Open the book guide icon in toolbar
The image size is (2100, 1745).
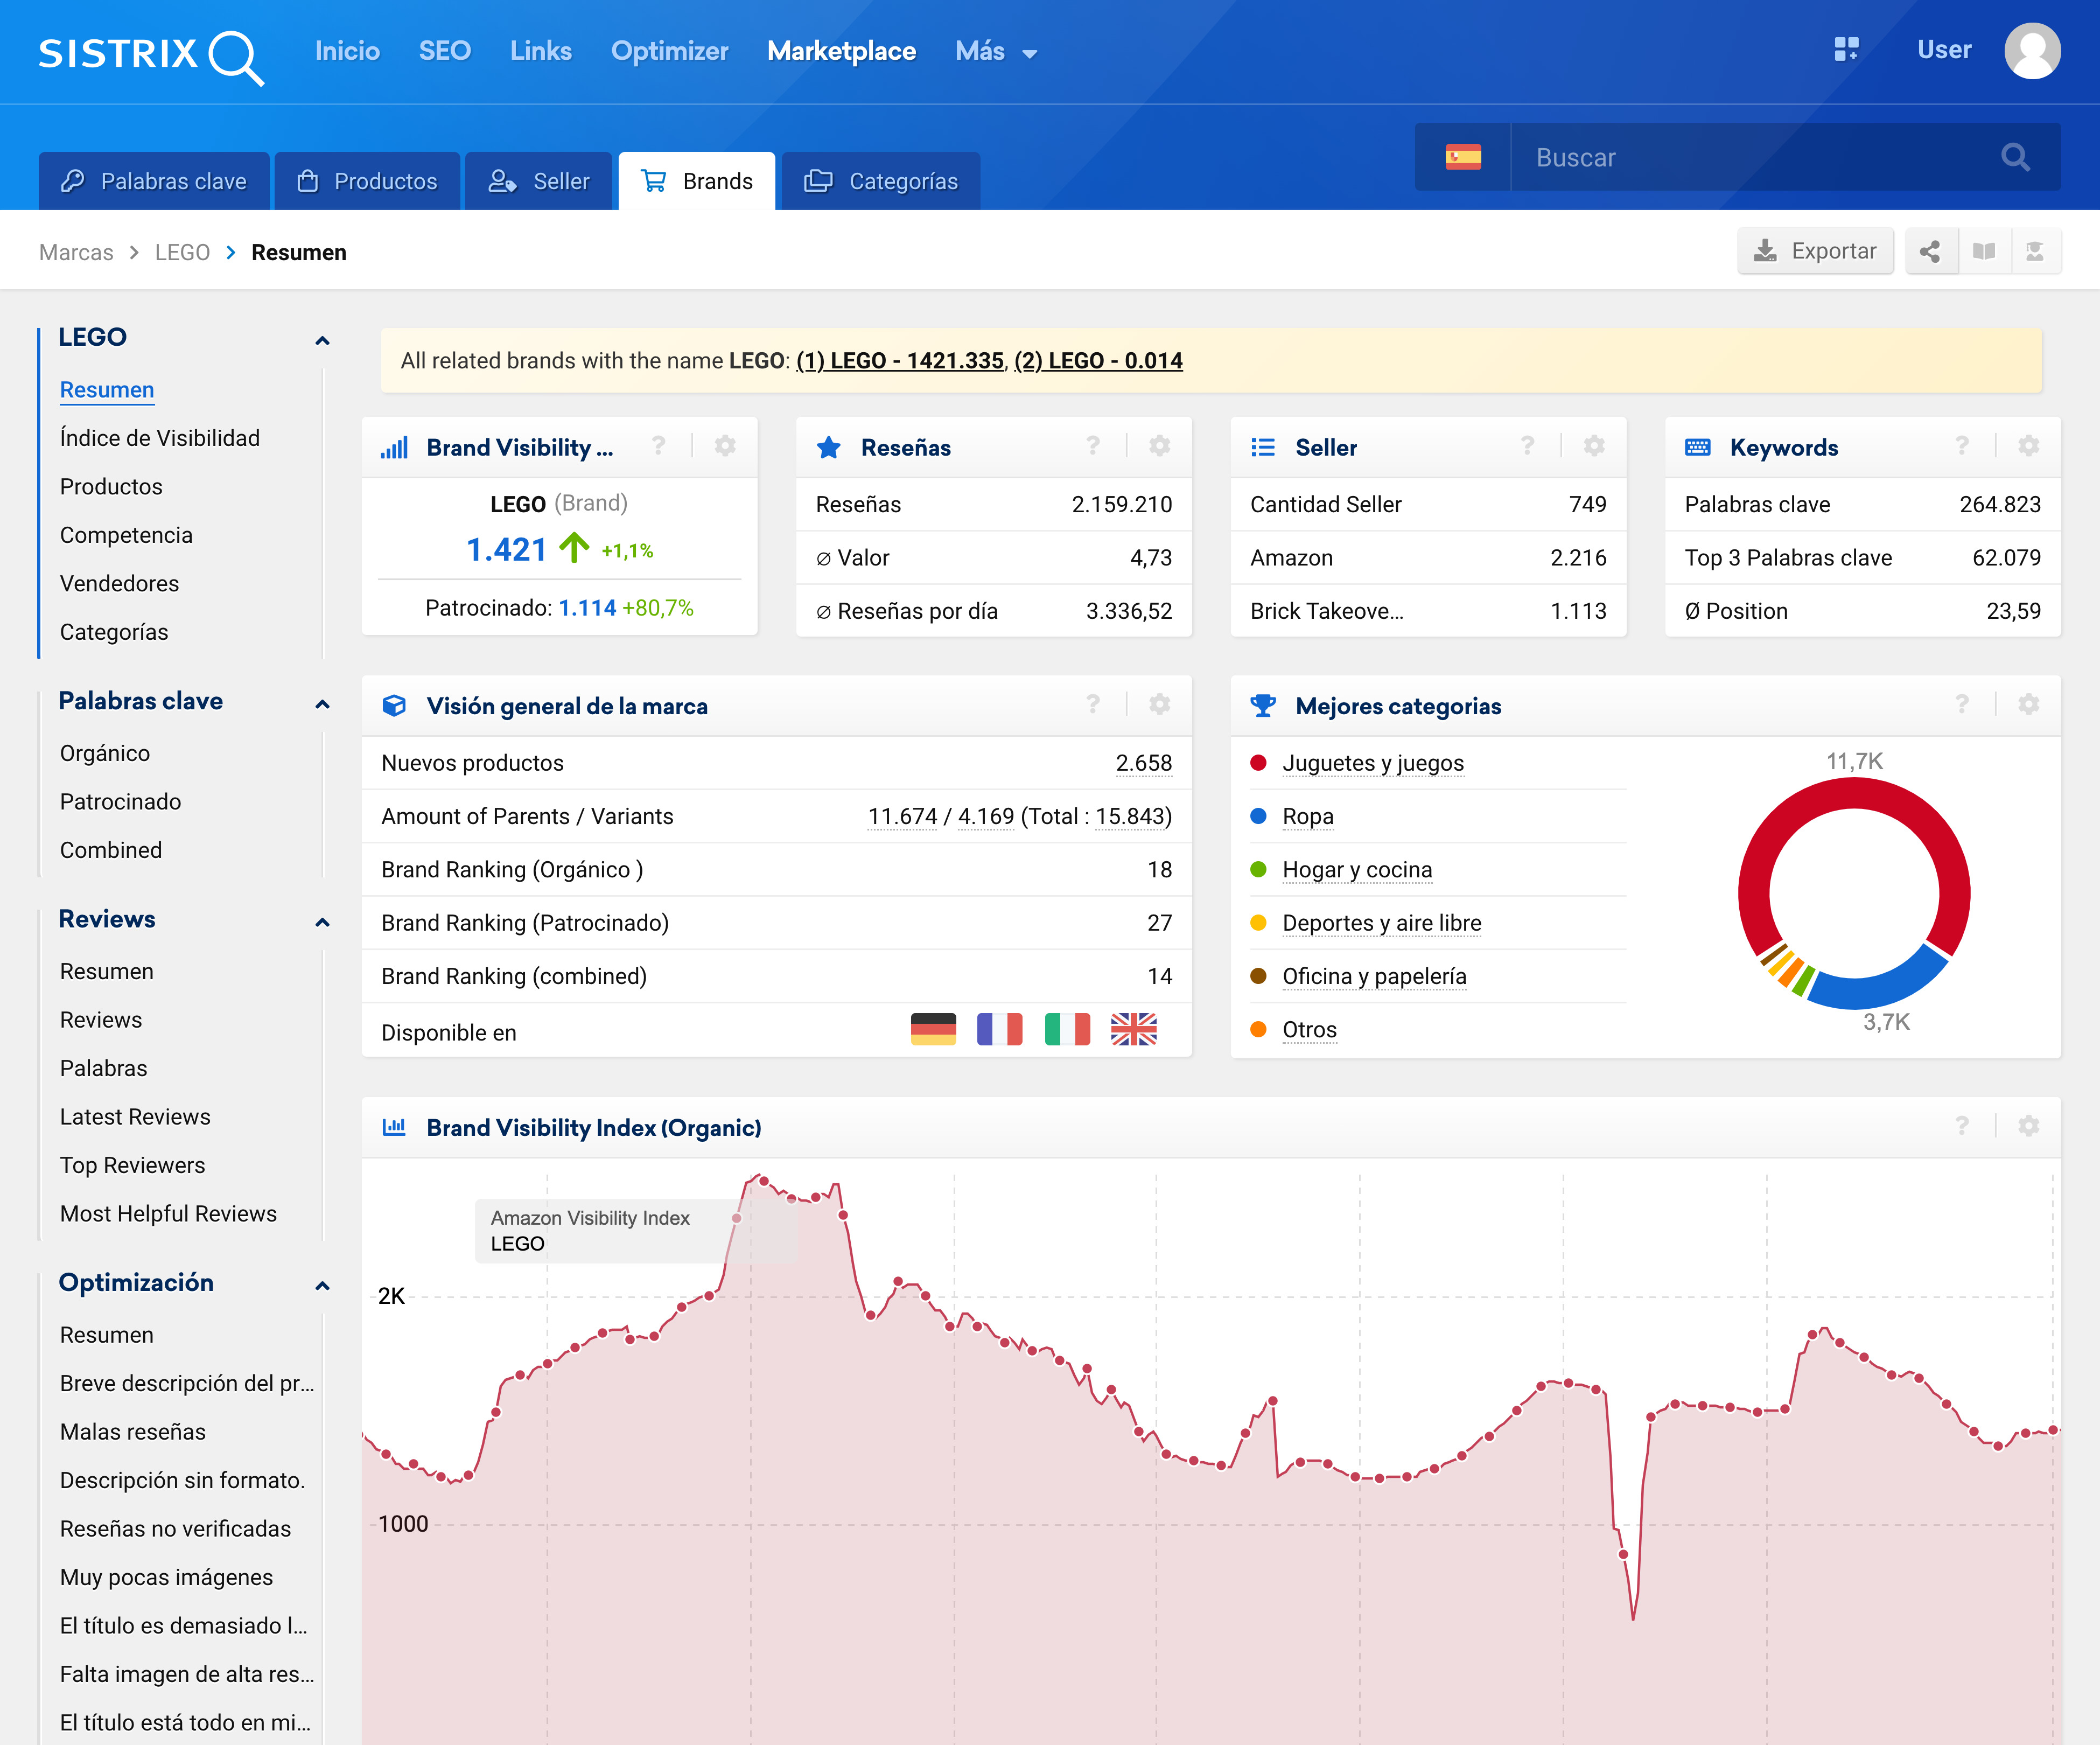click(x=1984, y=252)
